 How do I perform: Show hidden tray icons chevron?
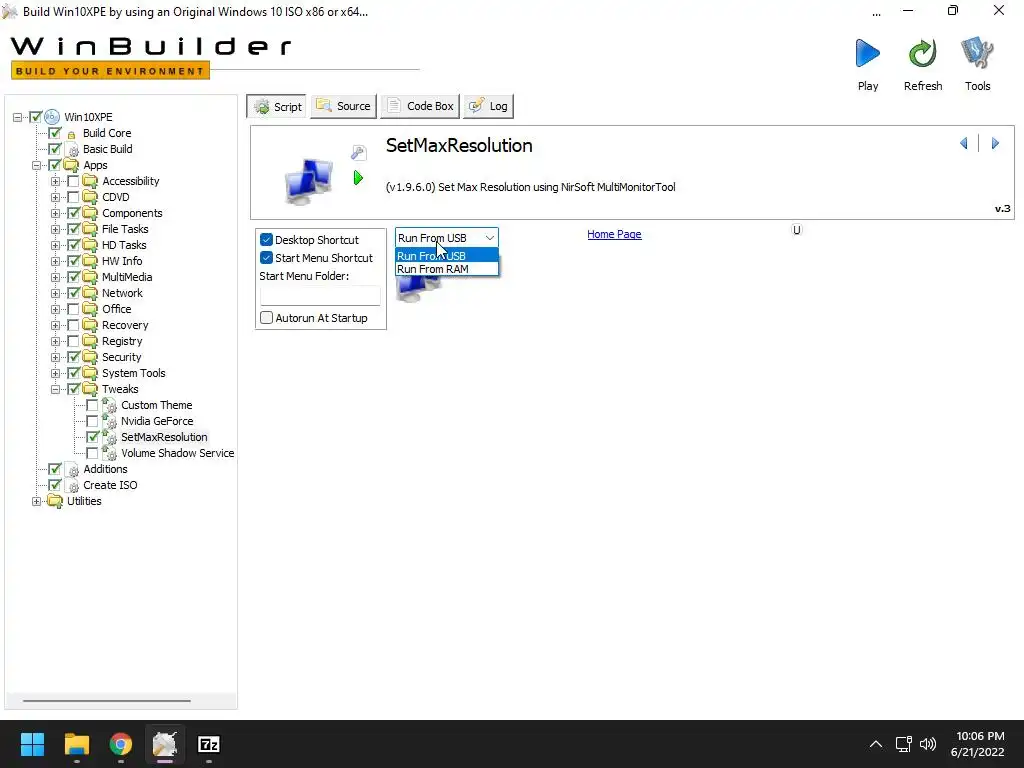[876, 744]
